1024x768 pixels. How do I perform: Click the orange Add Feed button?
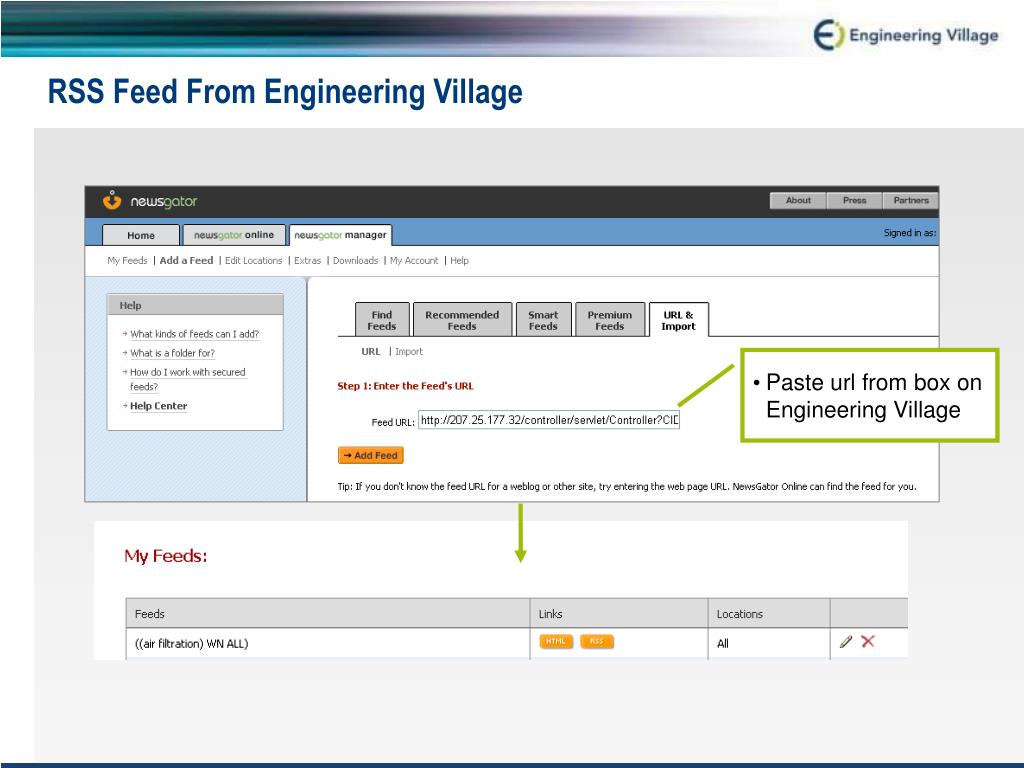[x=371, y=455]
